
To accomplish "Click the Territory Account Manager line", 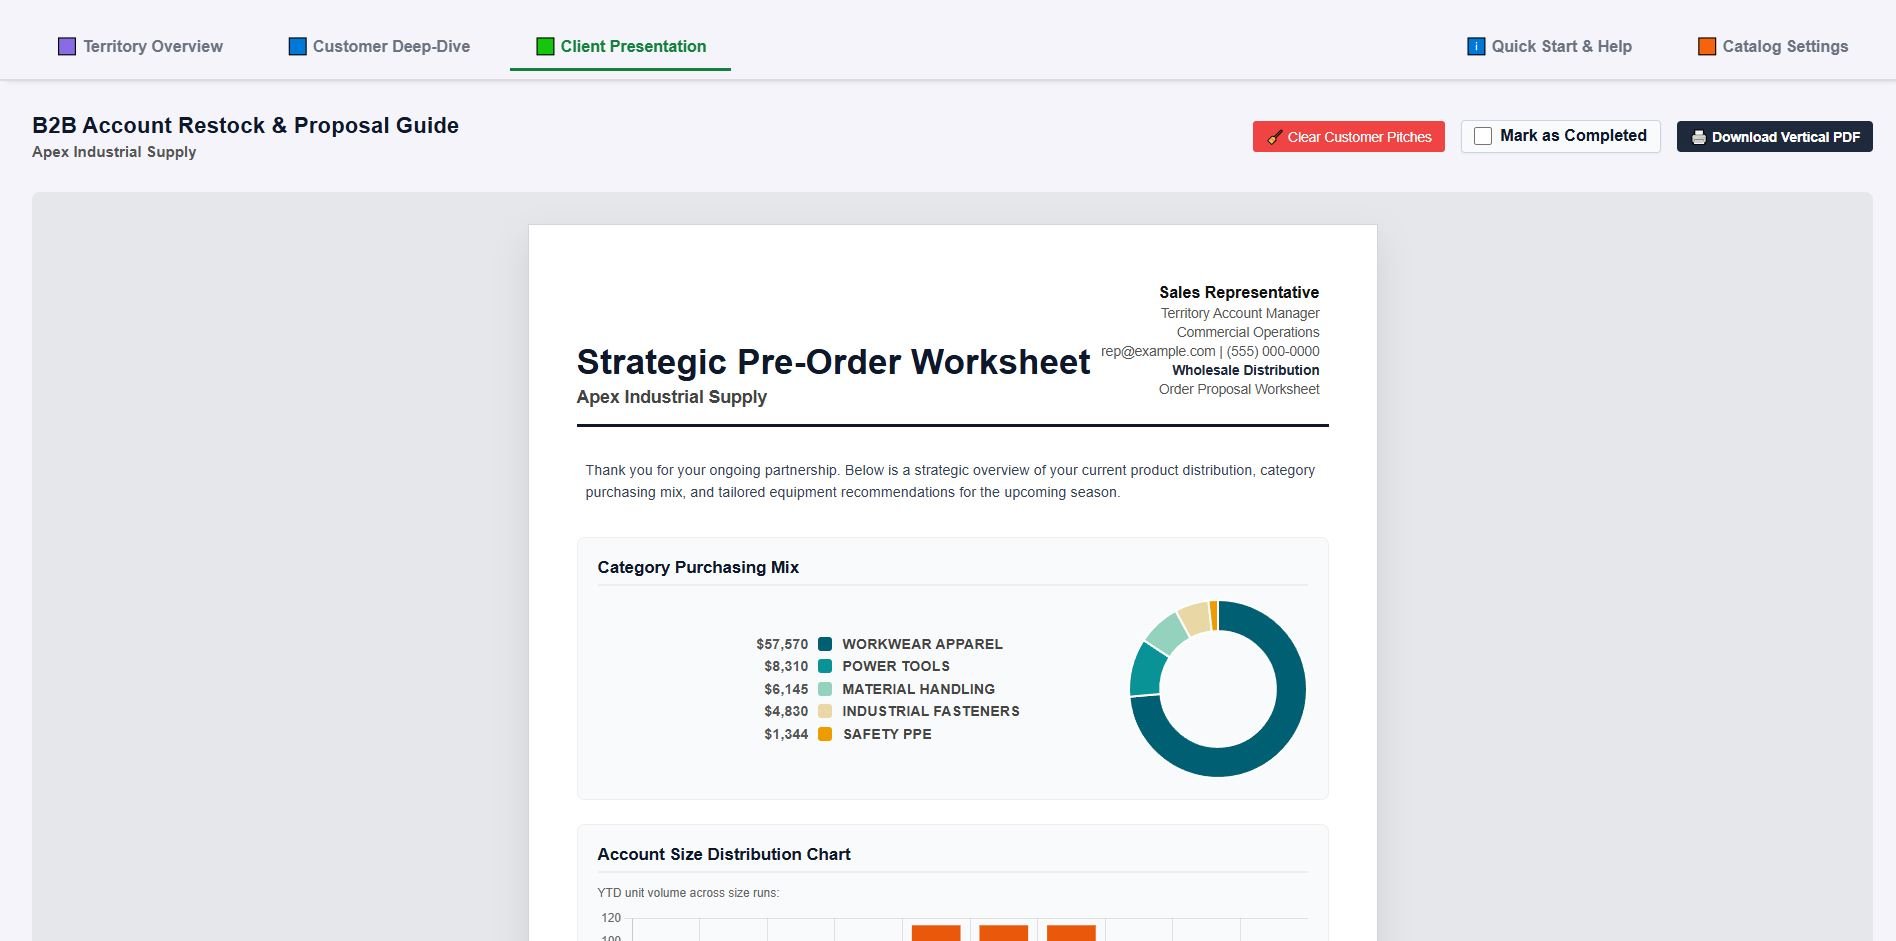I will pos(1240,313).
